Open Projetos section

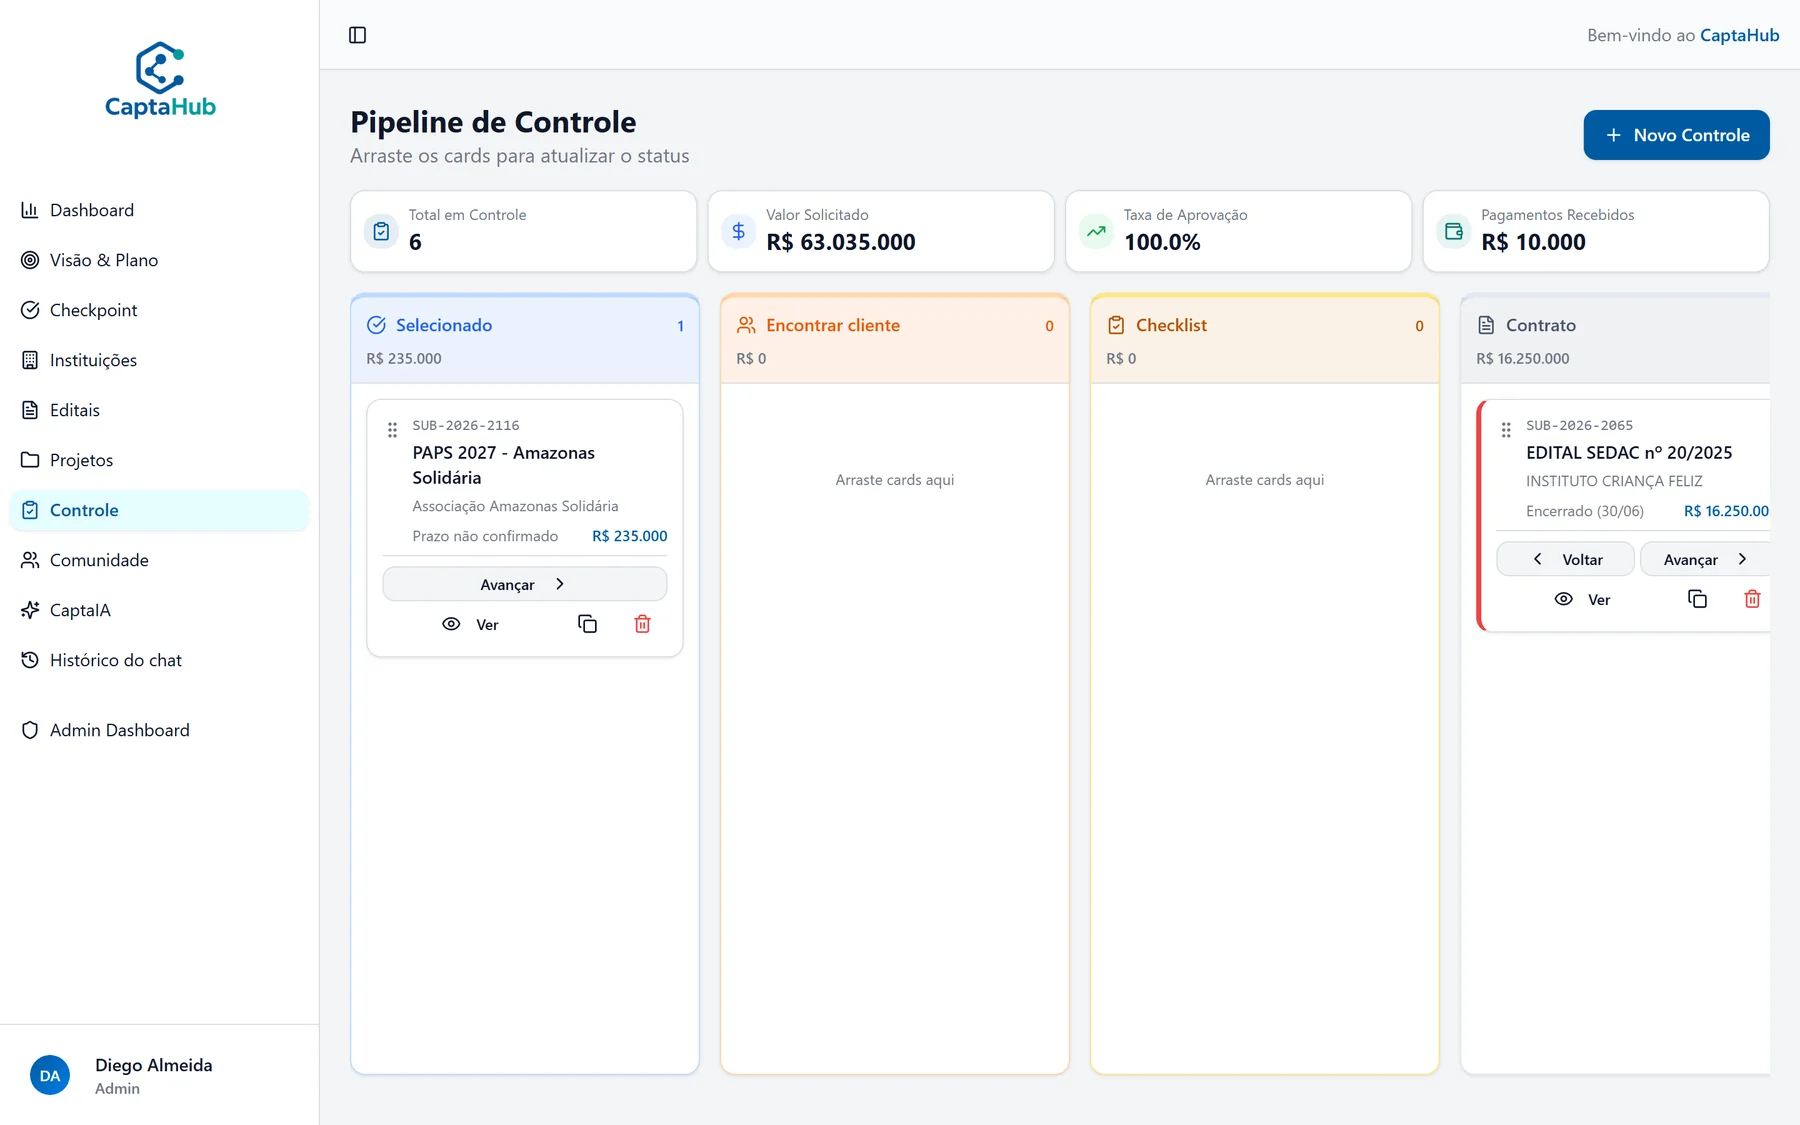tap(159, 460)
